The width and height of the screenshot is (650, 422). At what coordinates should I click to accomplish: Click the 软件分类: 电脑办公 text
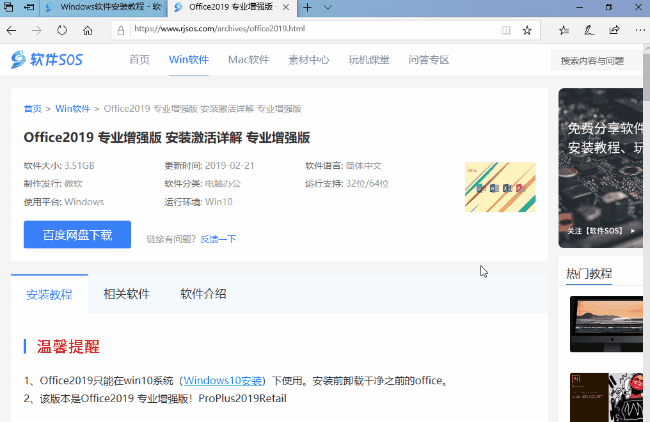click(202, 184)
